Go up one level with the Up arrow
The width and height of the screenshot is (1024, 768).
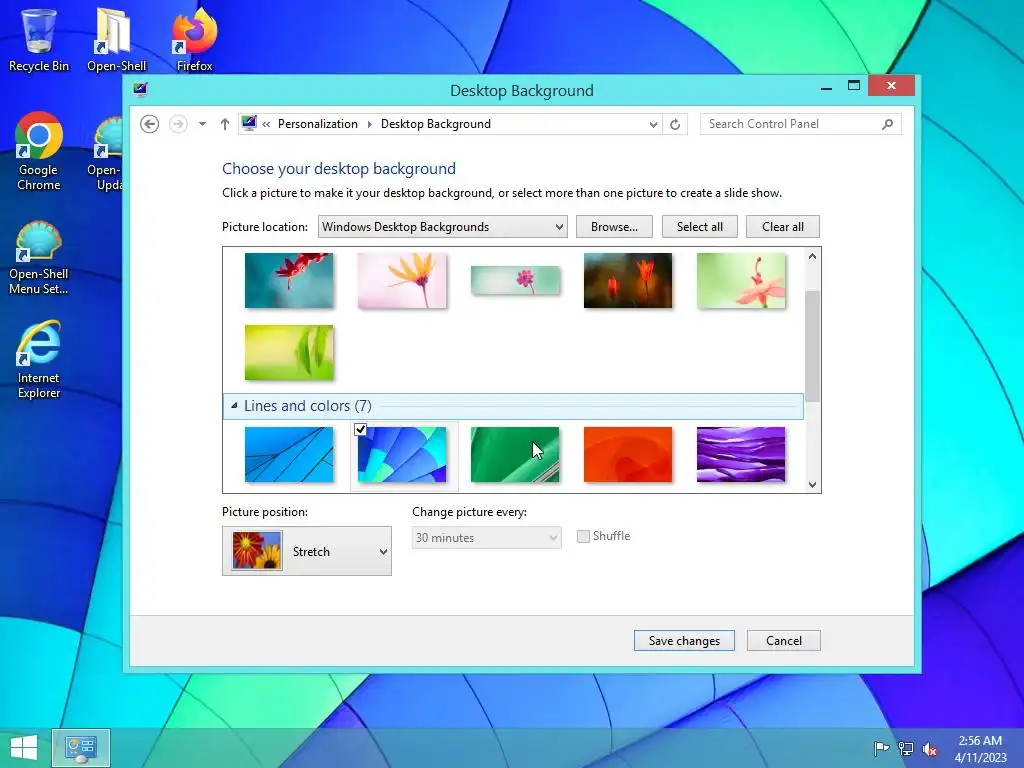[225, 124]
